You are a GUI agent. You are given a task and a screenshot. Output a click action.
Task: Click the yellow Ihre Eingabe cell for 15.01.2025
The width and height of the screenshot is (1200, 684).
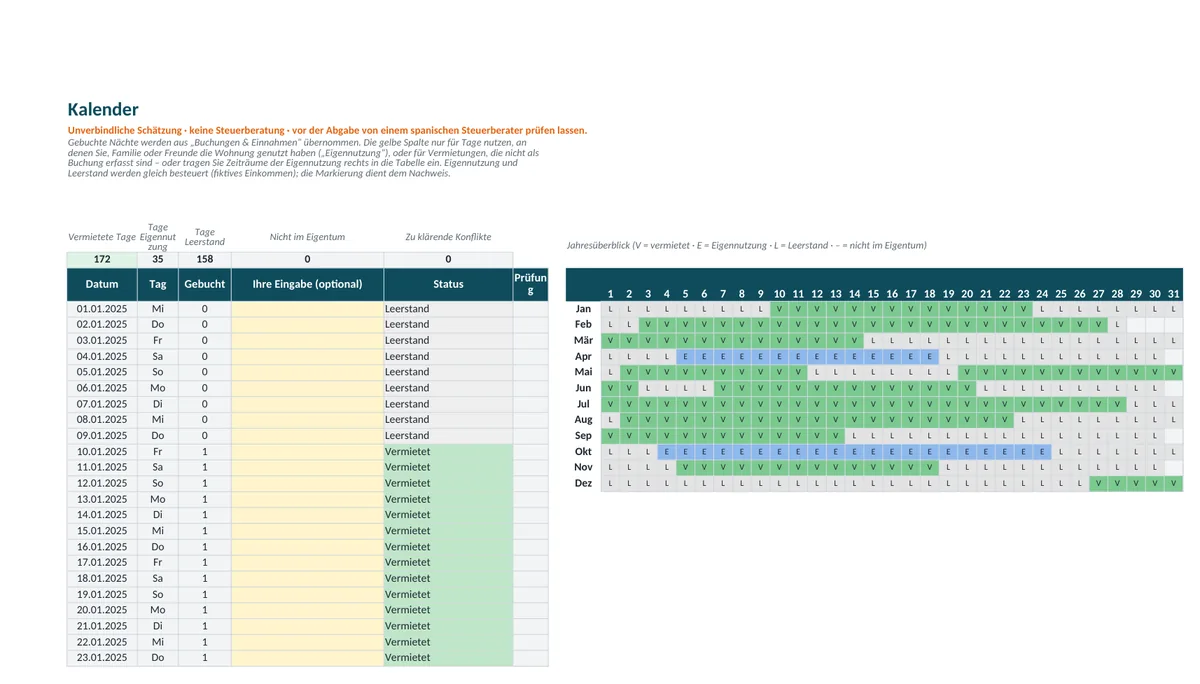point(307,530)
